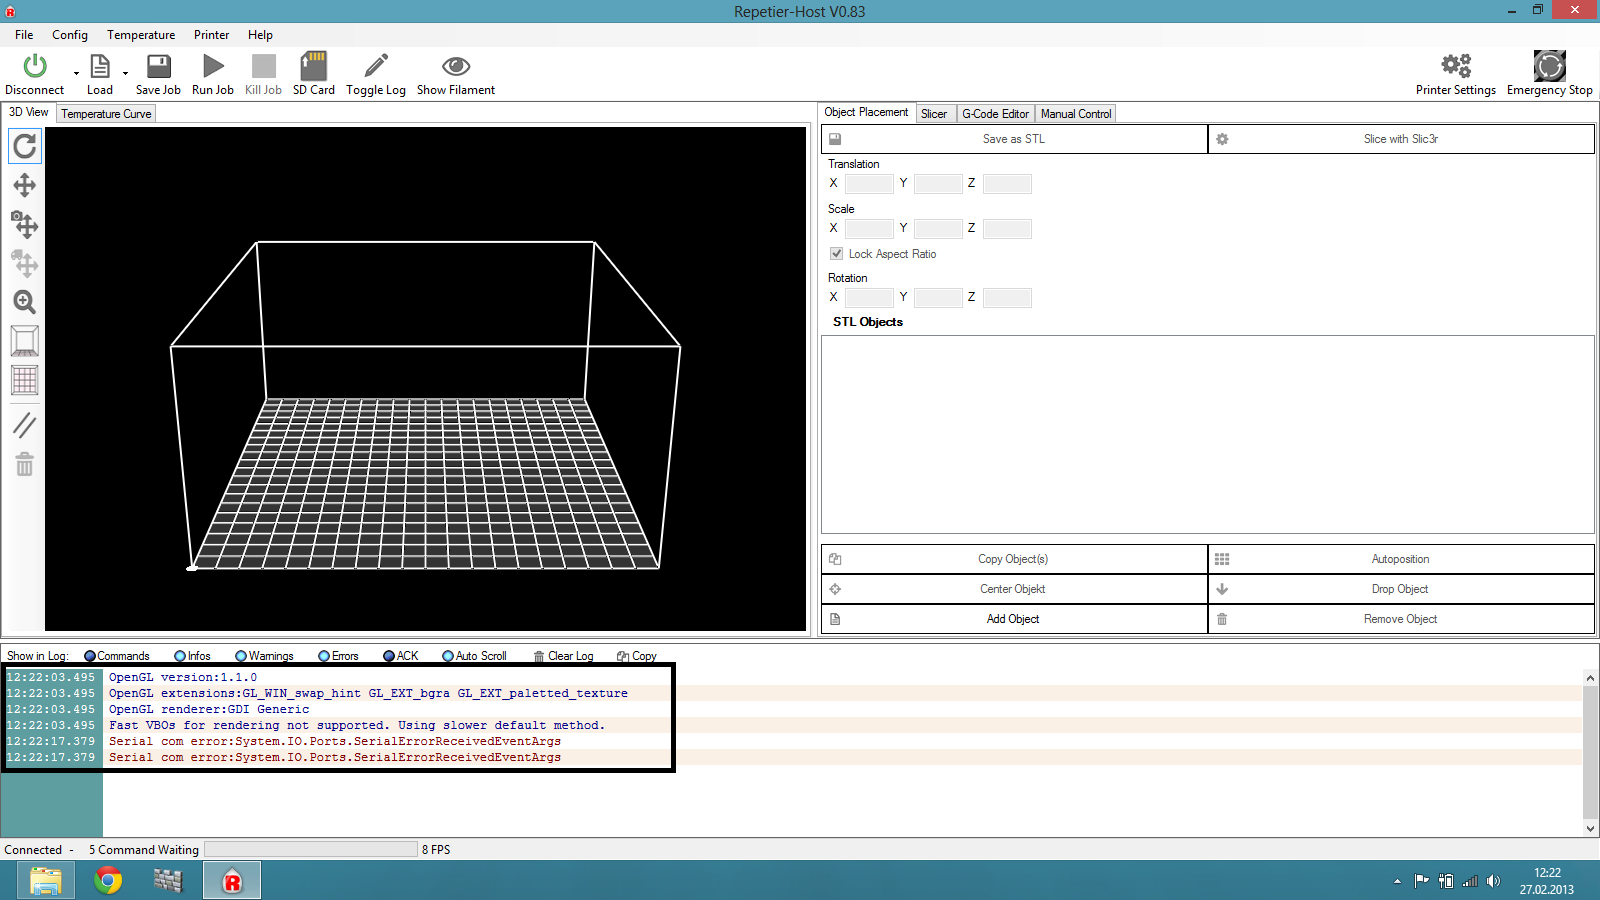Open the Help menu
Viewport: 1600px width, 900px height.
point(260,35)
